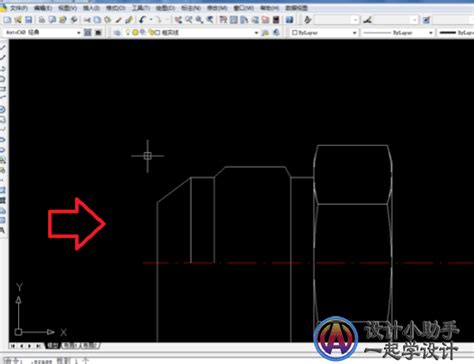This screenshot has width=474, height=364.
Task: Open the 文件 (File) menu
Action: 18,8
